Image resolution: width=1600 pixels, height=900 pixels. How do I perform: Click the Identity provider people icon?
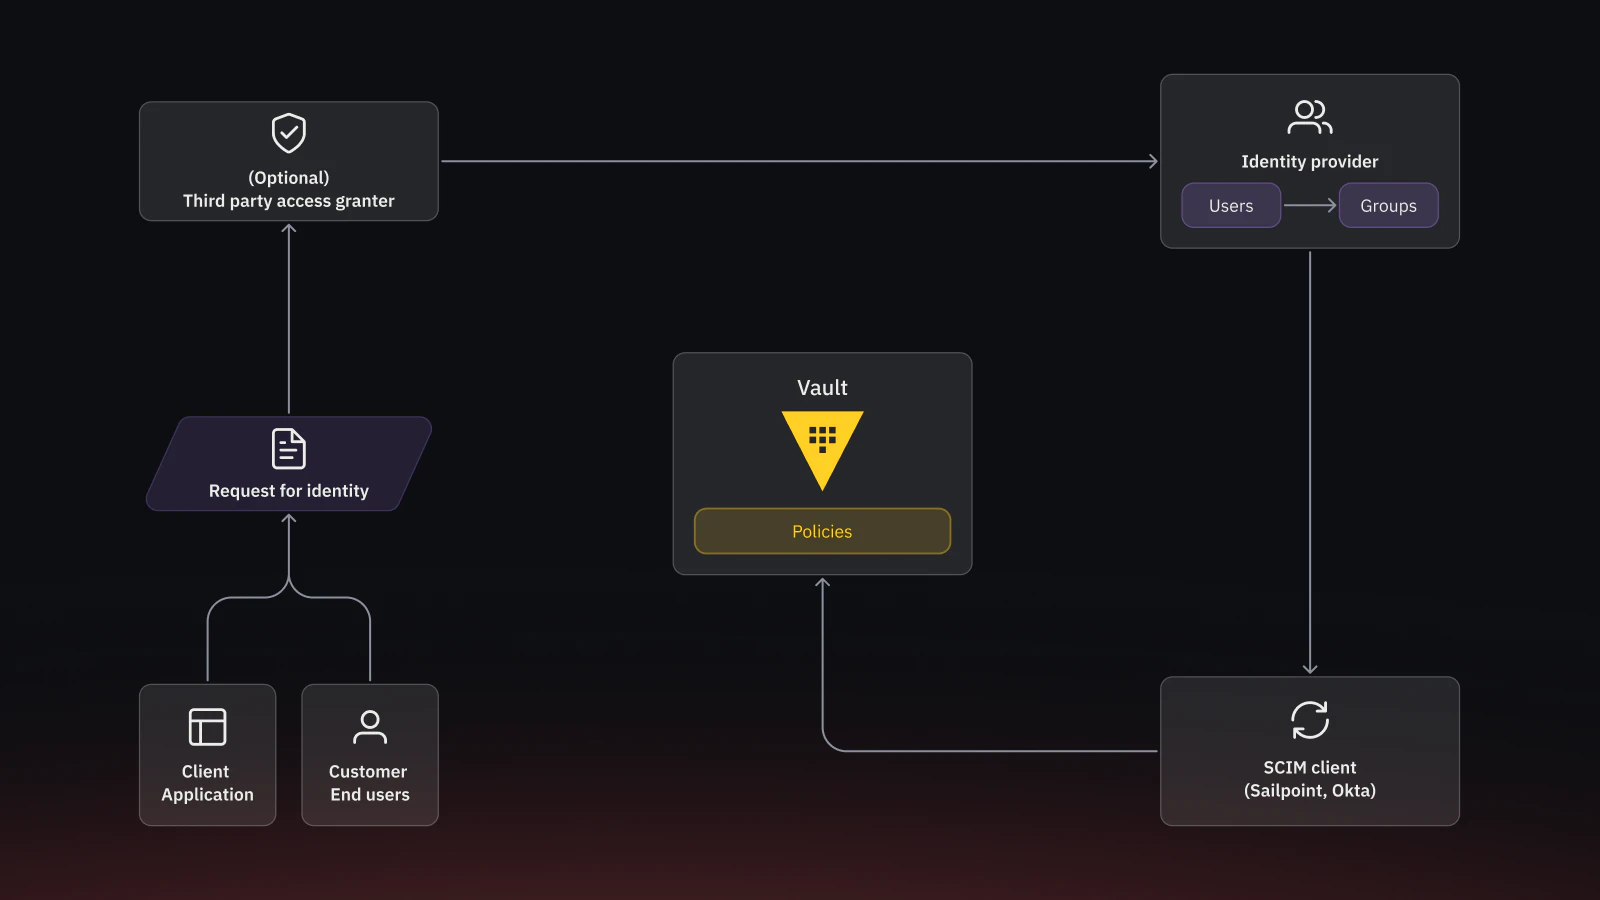1310,117
